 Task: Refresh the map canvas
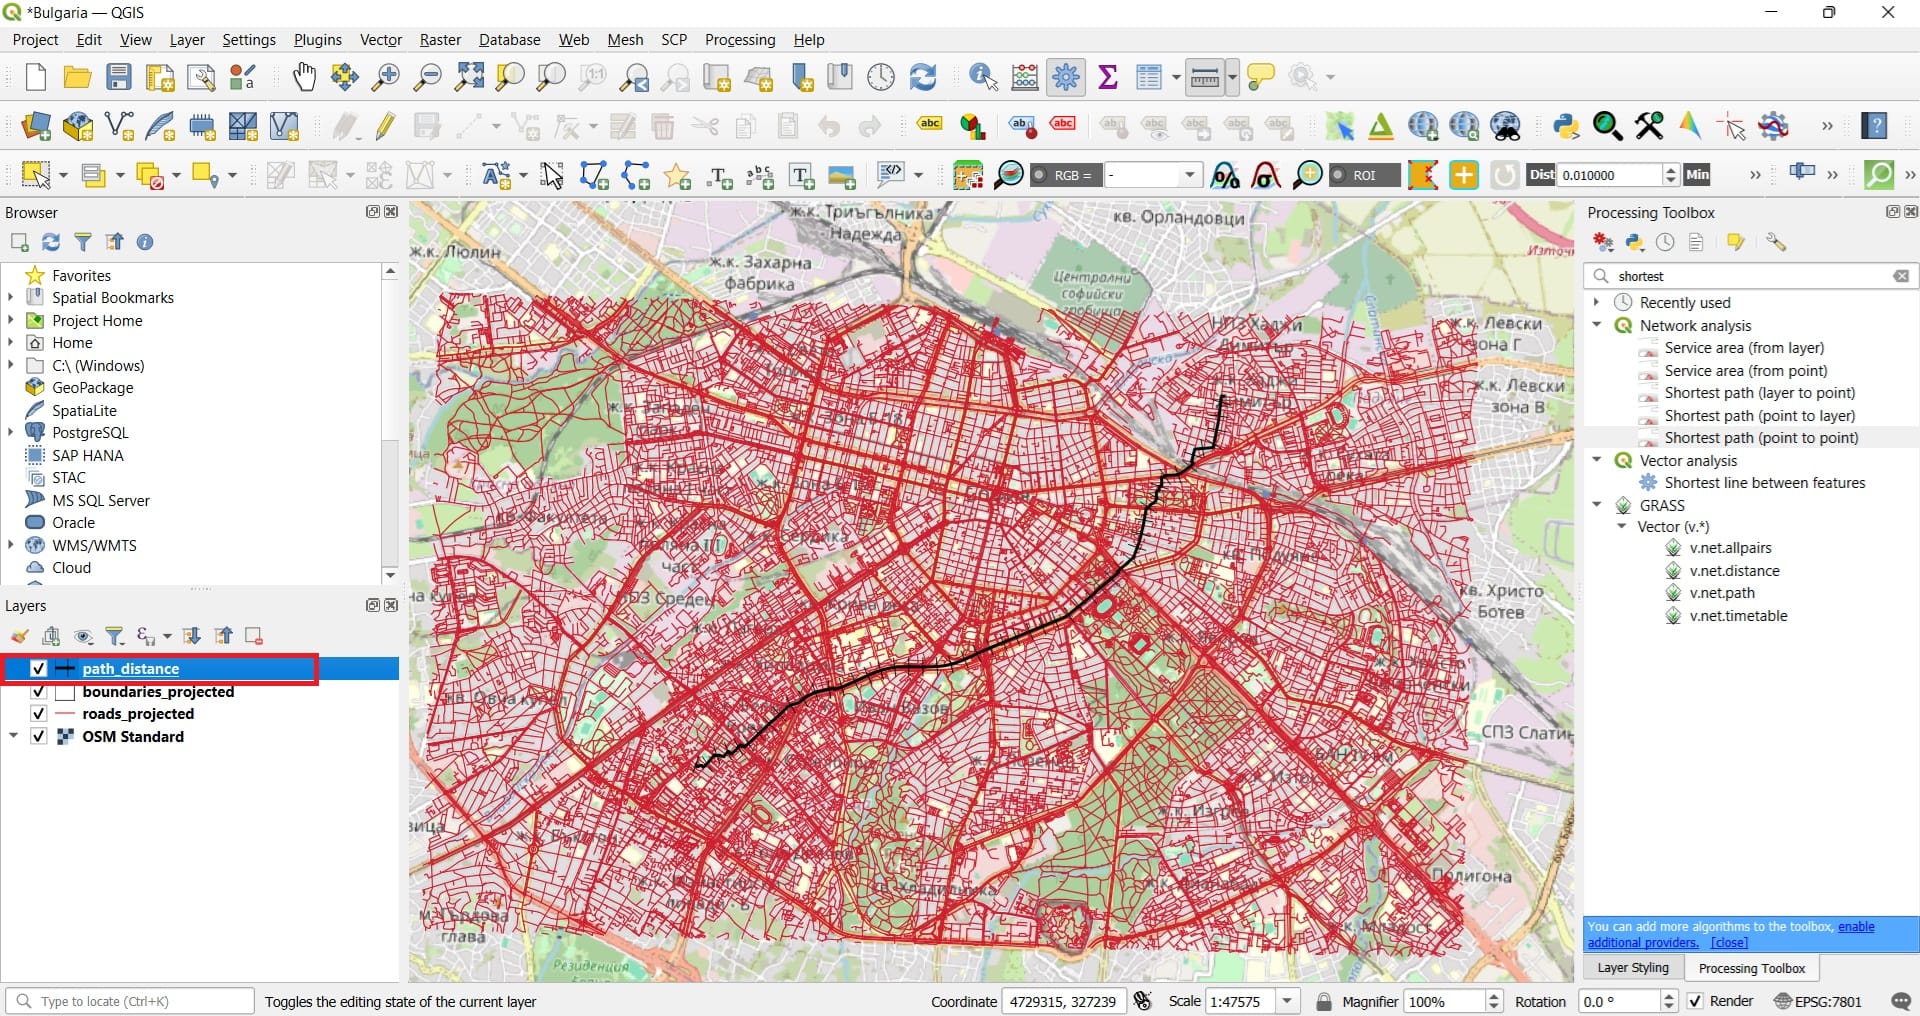pyautogui.click(x=923, y=77)
